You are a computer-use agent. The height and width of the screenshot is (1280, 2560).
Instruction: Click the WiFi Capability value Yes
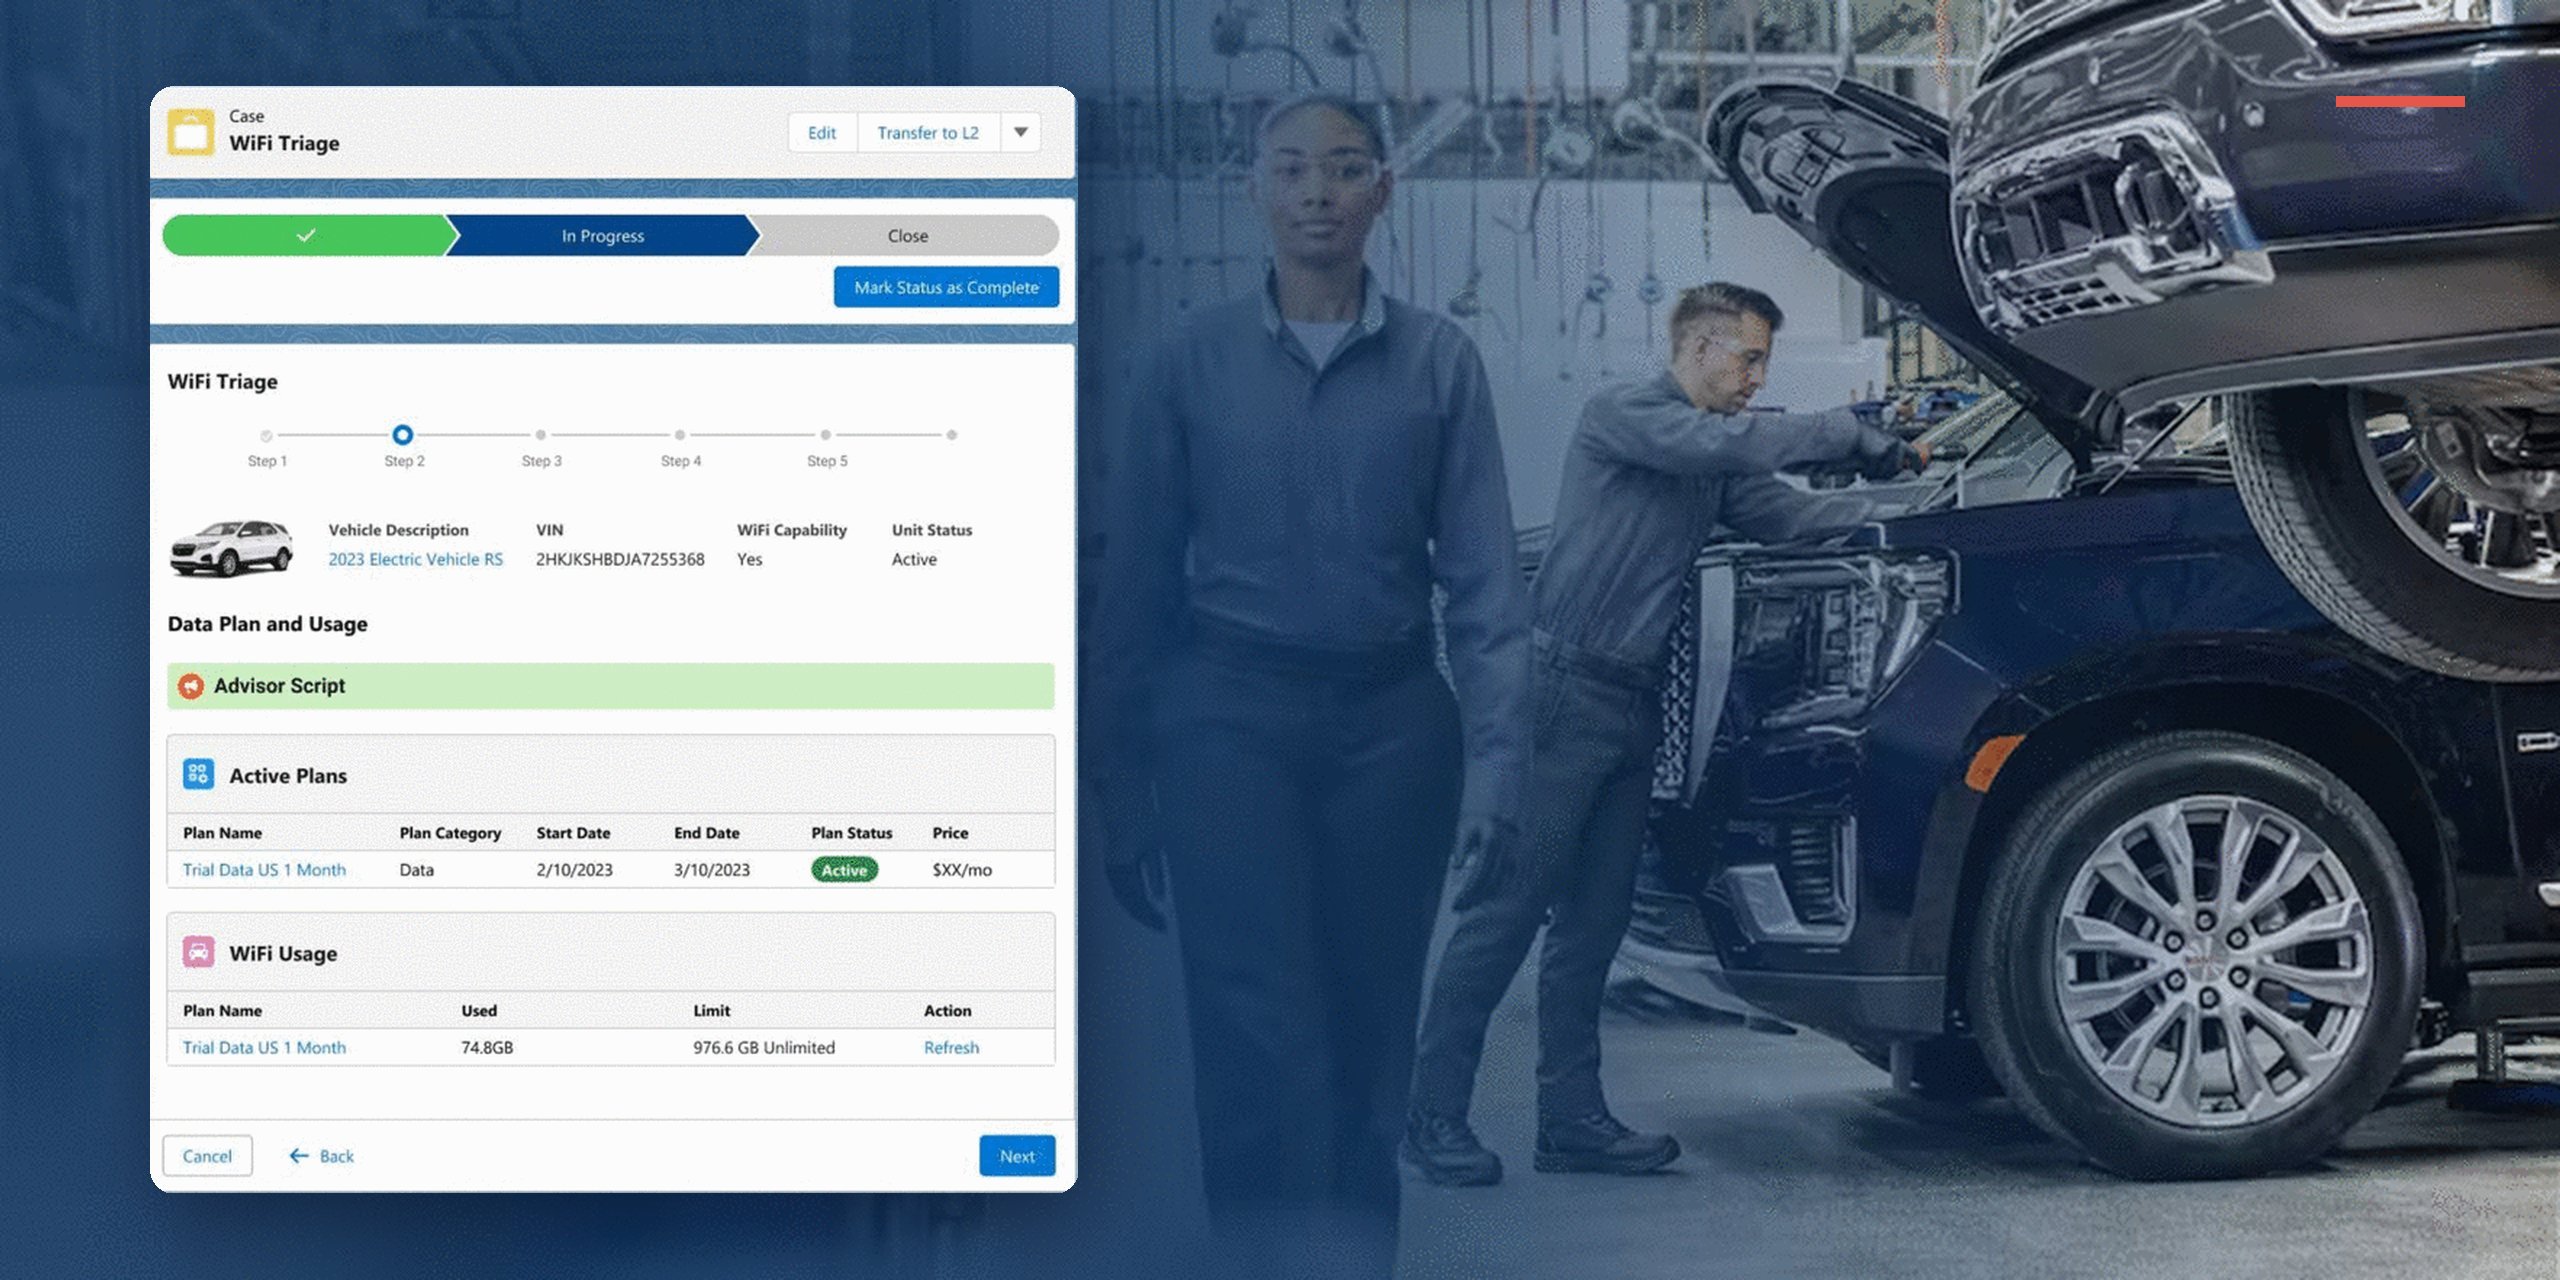pos(749,559)
